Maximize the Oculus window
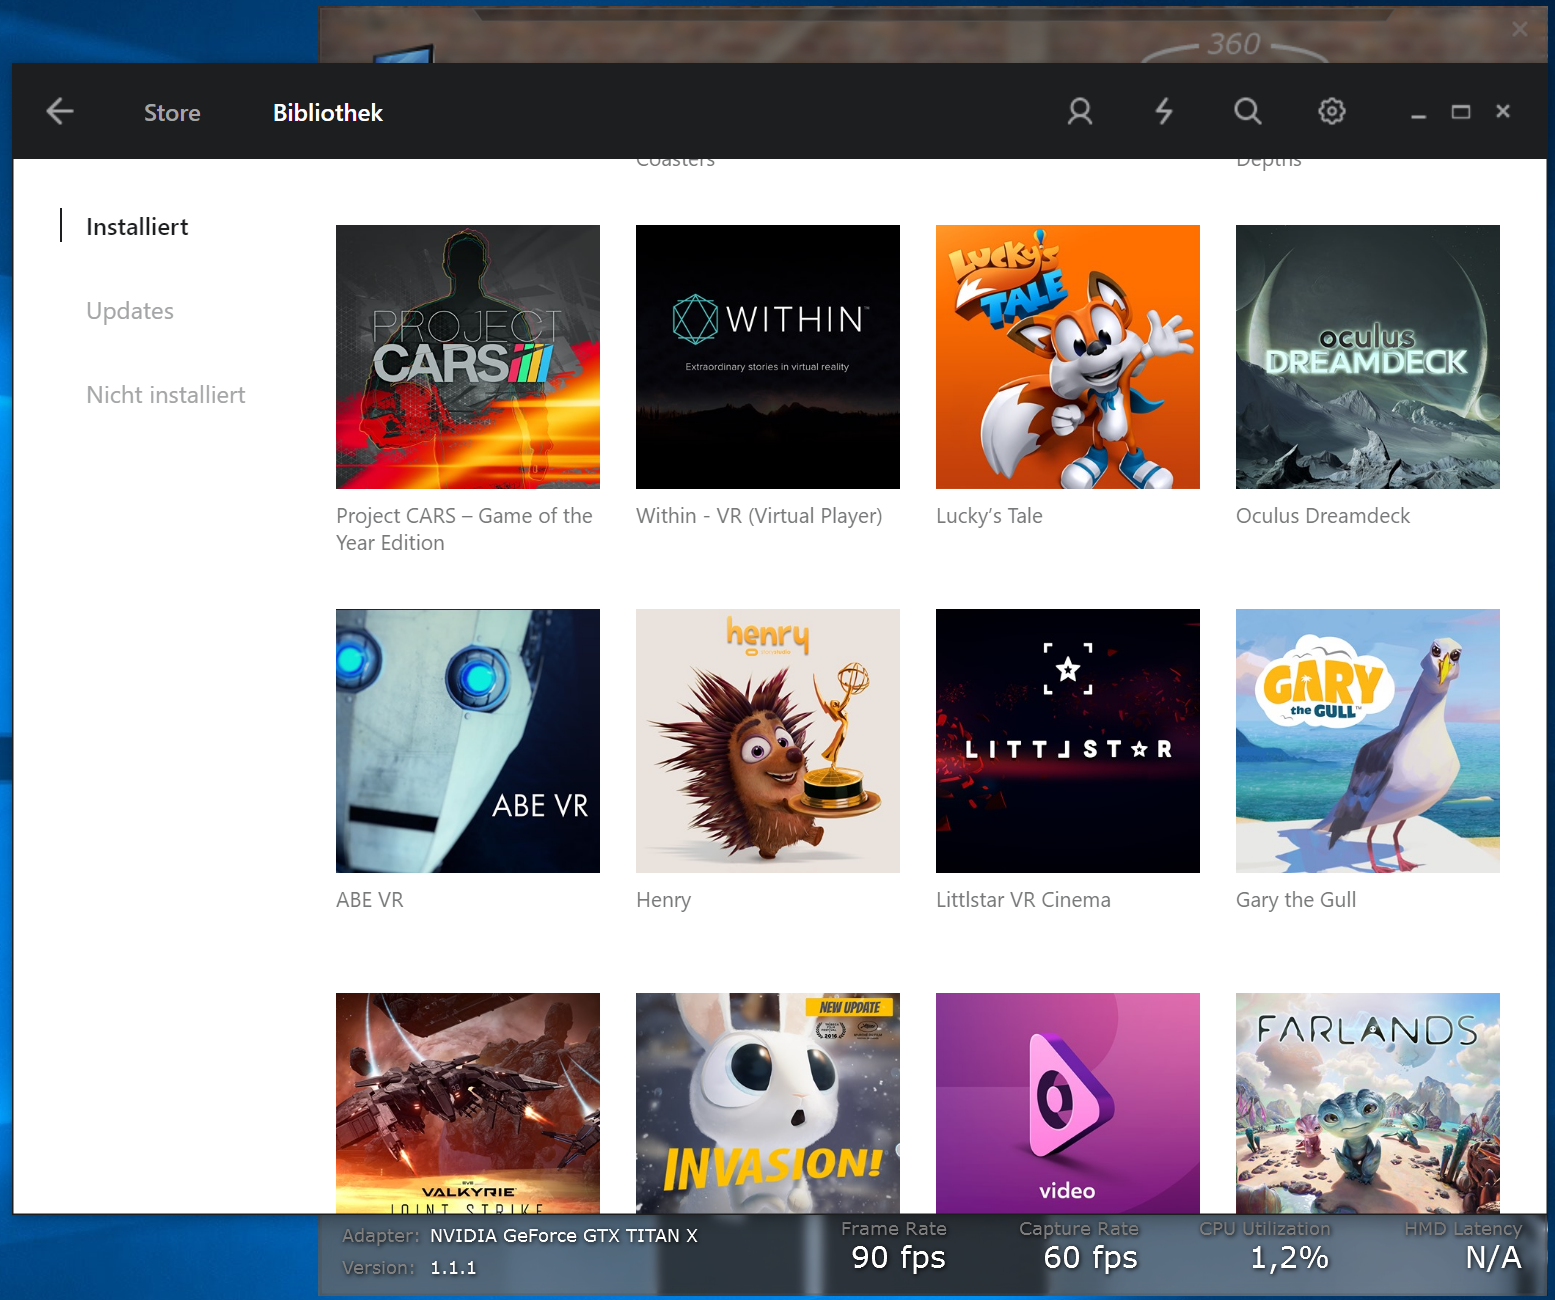The height and width of the screenshot is (1300, 1555). click(1461, 112)
